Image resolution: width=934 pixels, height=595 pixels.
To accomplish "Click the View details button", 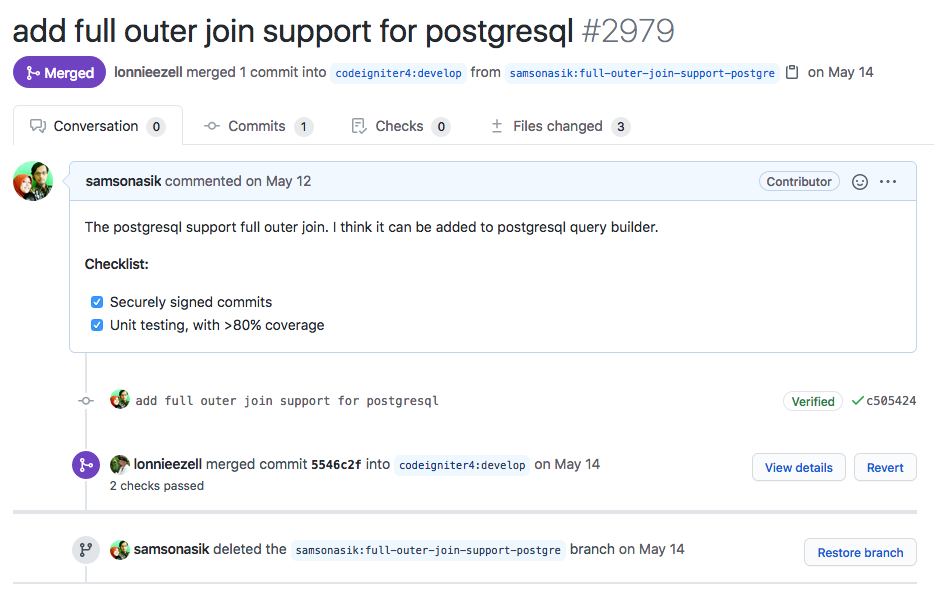I will tap(798, 468).
